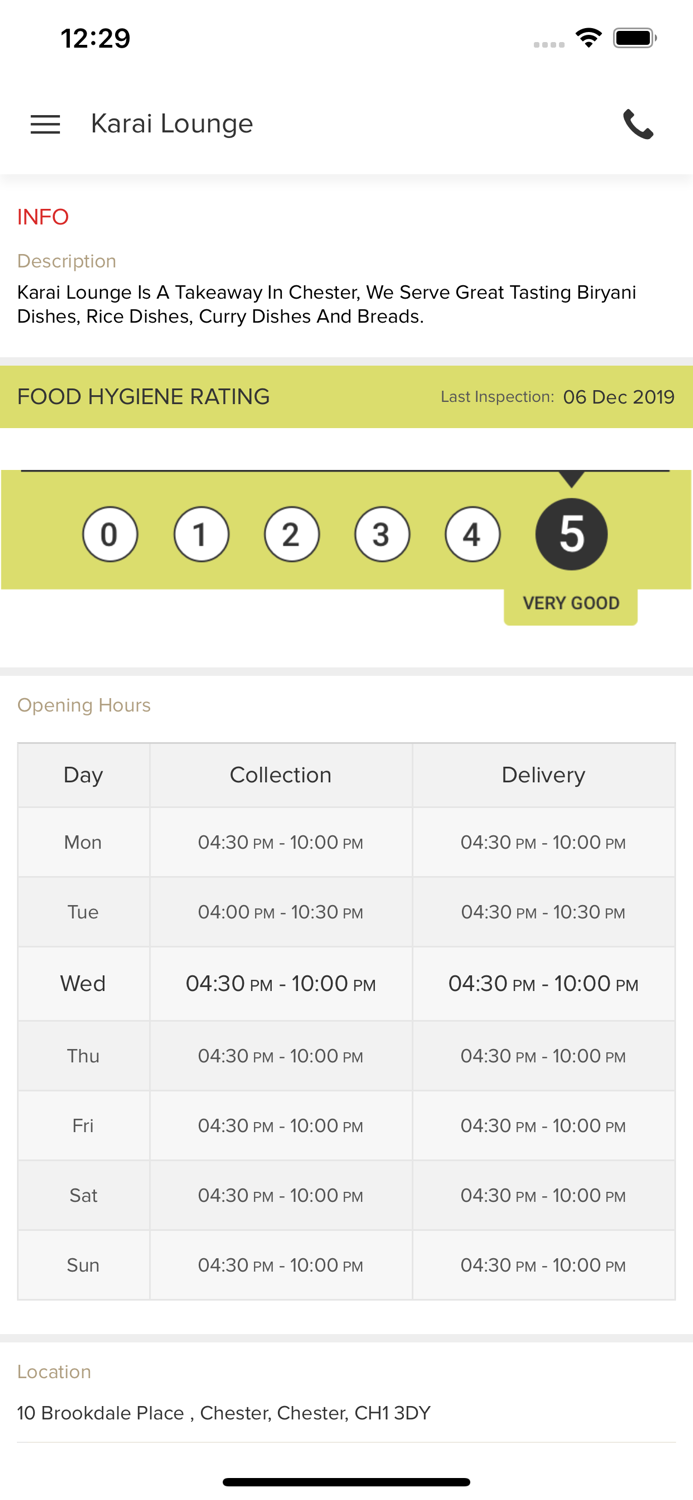693x1500 pixels.
Task: Tap the phone call icon
Action: pyautogui.click(x=638, y=124)
